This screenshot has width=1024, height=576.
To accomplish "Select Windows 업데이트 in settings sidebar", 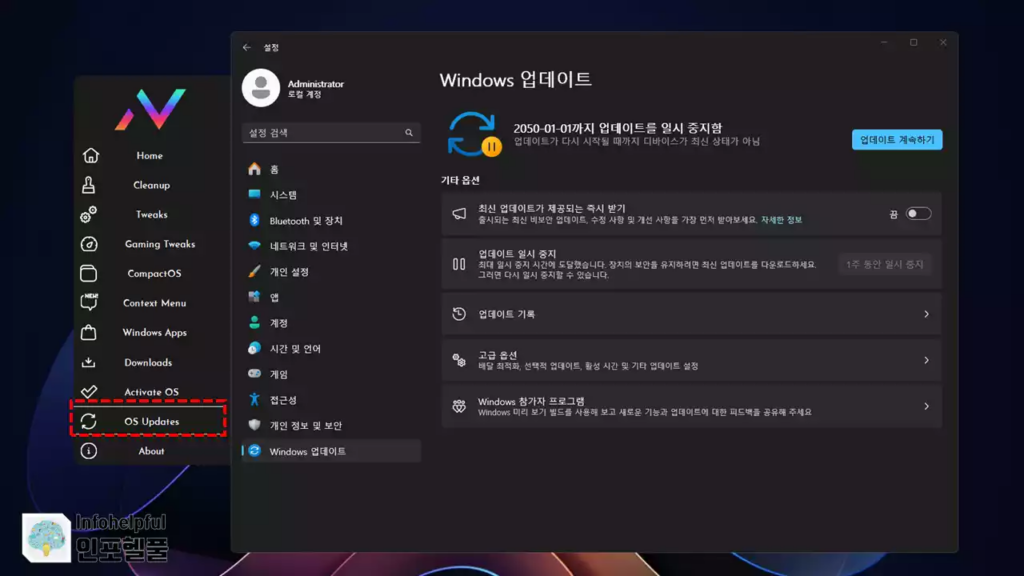I will point(331,451).
